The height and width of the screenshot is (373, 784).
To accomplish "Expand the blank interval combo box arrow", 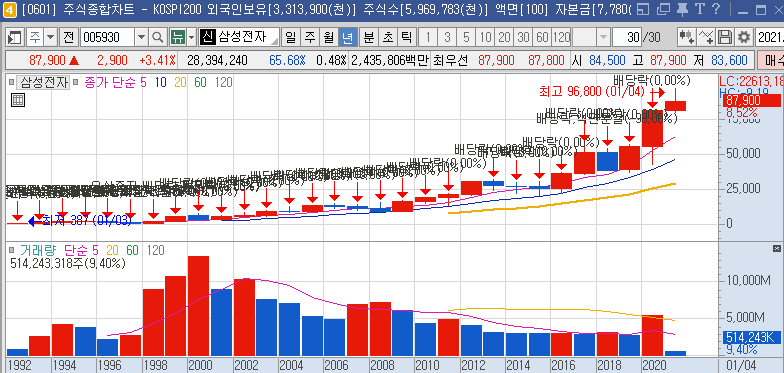I will click(x=604, y=36).
